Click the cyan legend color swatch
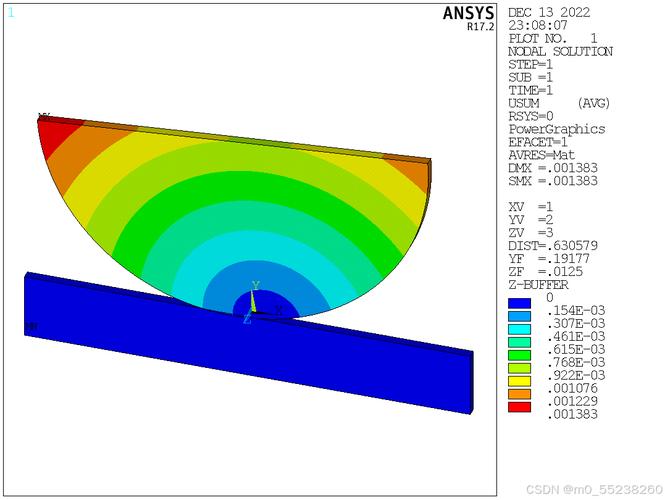 (x=519, y=330)
